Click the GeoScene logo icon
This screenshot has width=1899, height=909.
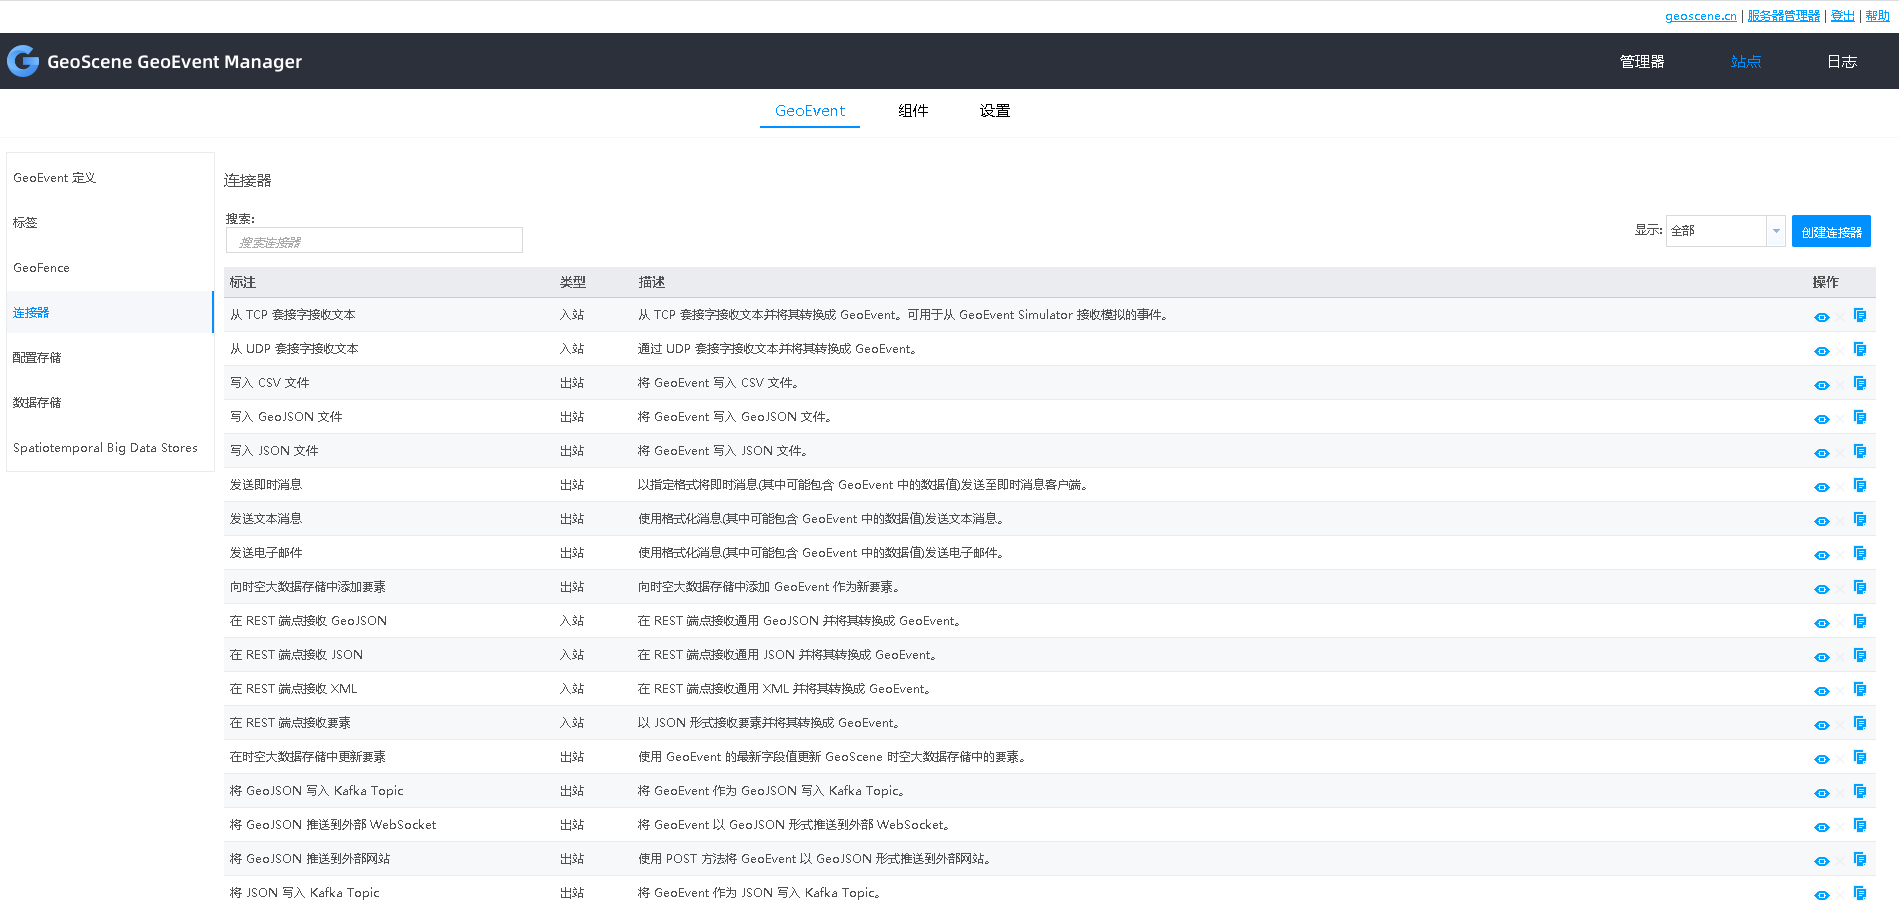pyautogui.click(x=22, y=61)
